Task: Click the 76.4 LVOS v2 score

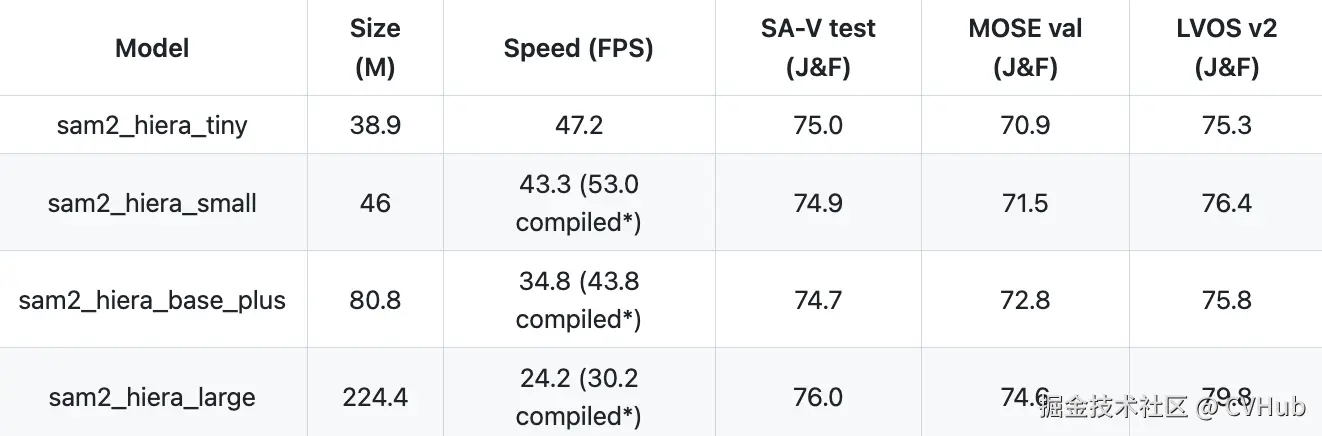Action: click(x=1229, y=203)
